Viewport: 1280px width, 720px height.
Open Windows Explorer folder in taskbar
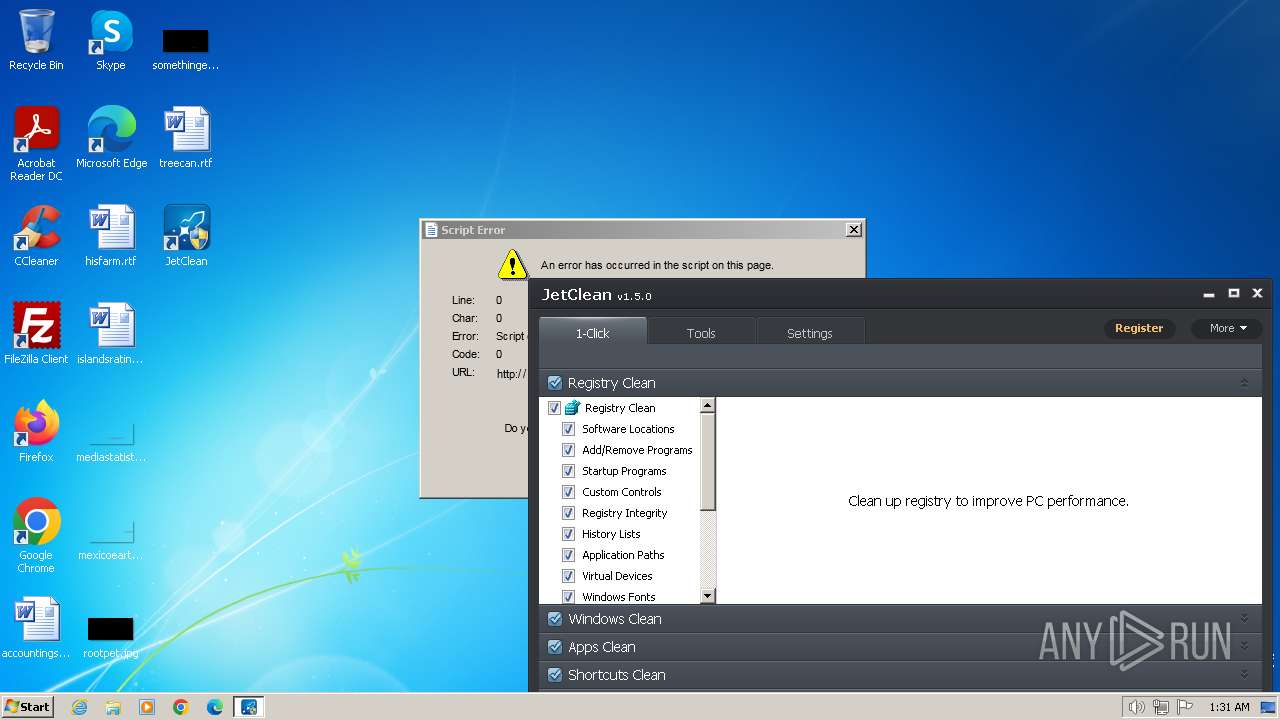coord(113,707)
